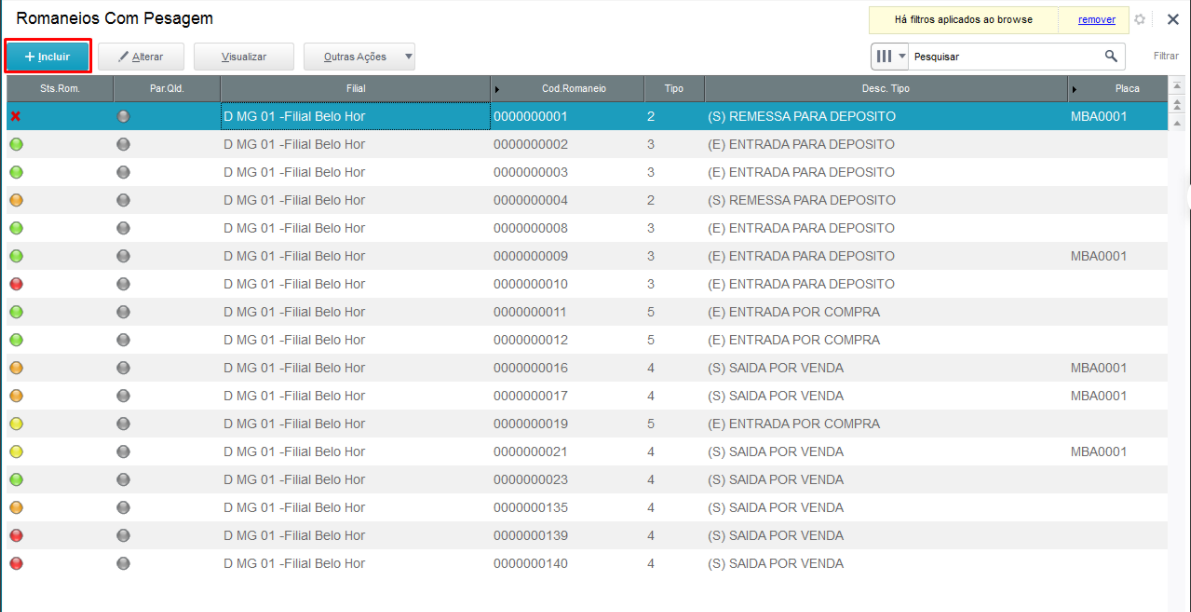1191x612 pixels.
Task: Open the Outras Ações menu
Action: [x=359, y=56]
